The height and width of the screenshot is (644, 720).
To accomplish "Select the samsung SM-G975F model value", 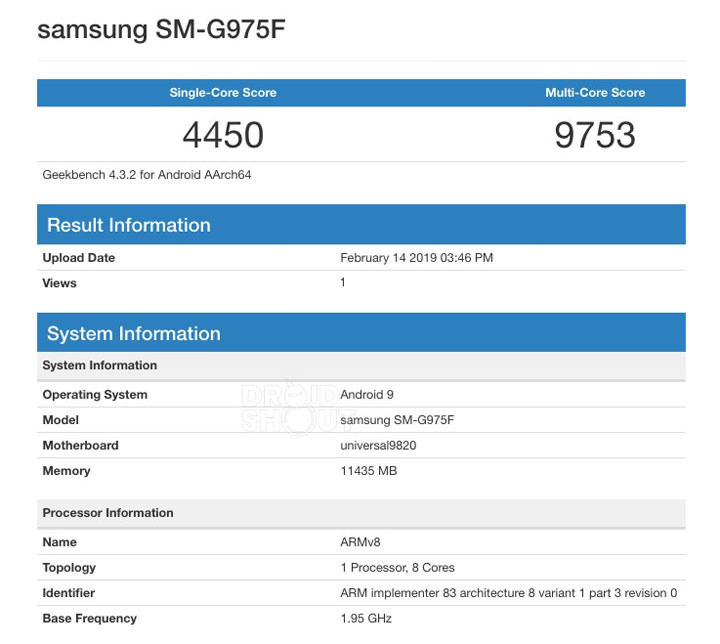I will coord(397,420).
